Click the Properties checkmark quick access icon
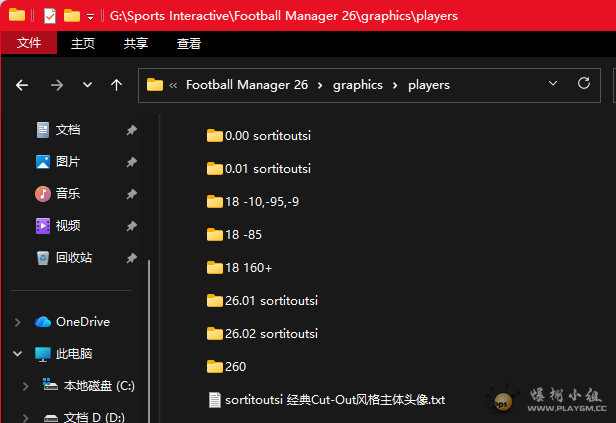This screenshot has height=423, width=616. click(50, 16)
